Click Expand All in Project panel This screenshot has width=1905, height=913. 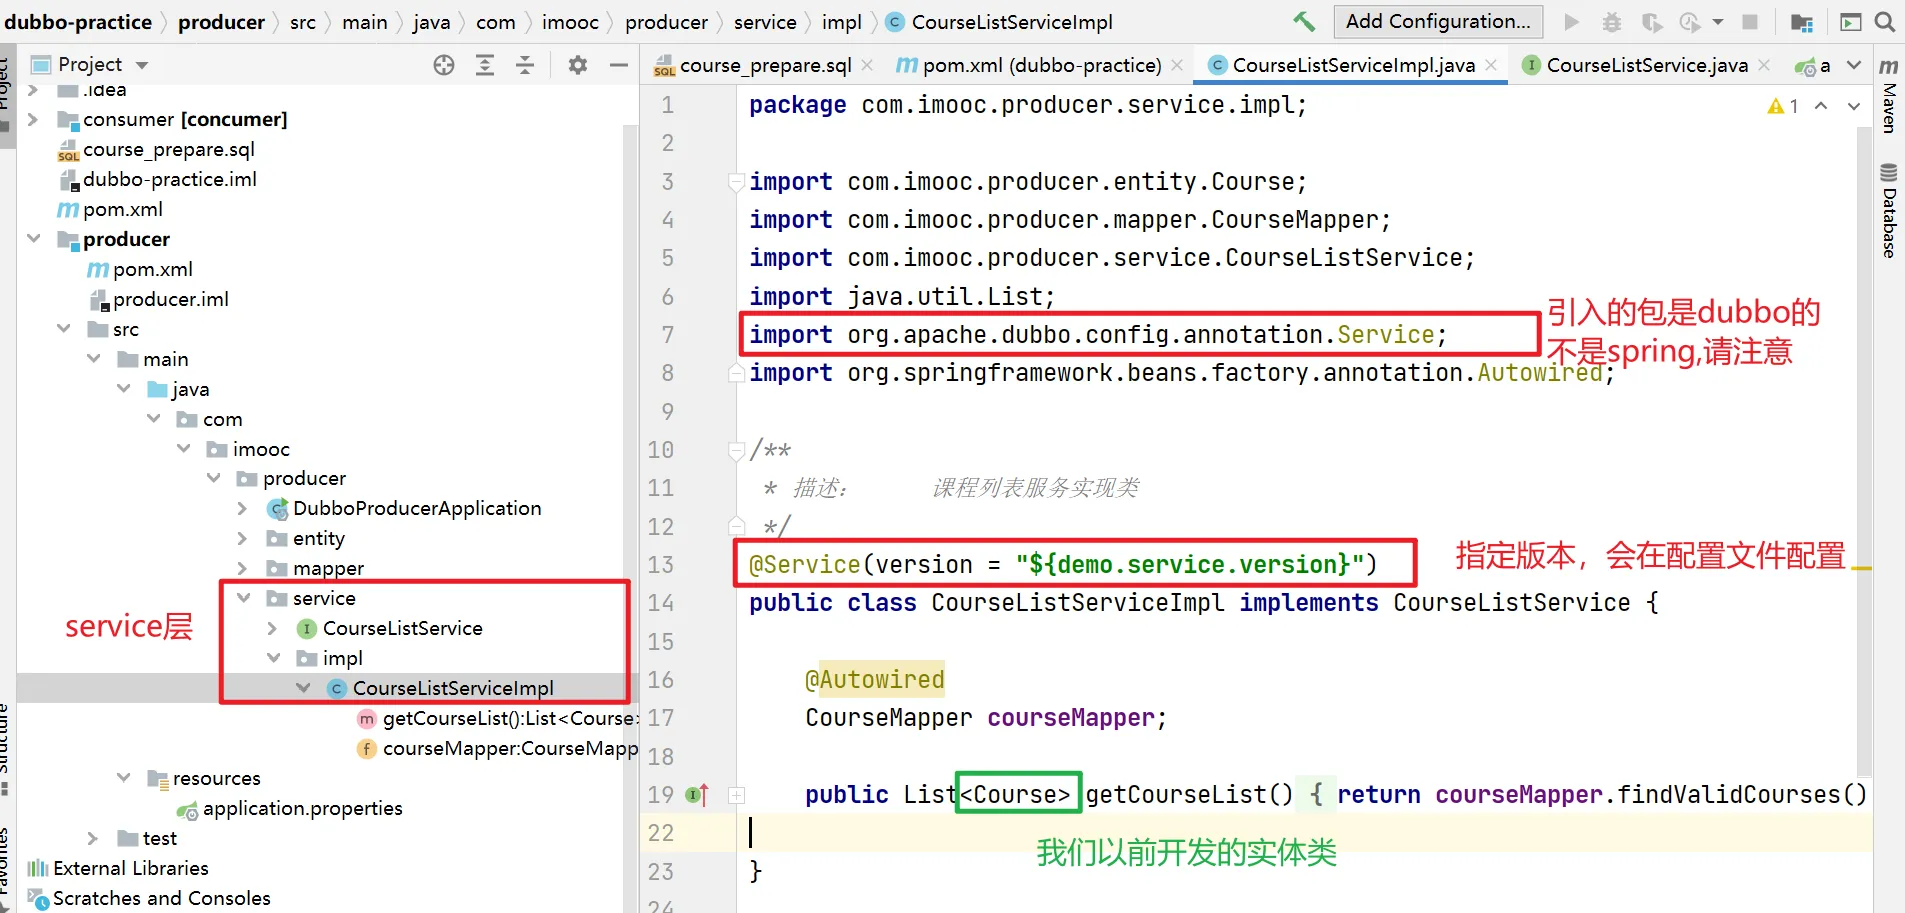click(485, 65)
